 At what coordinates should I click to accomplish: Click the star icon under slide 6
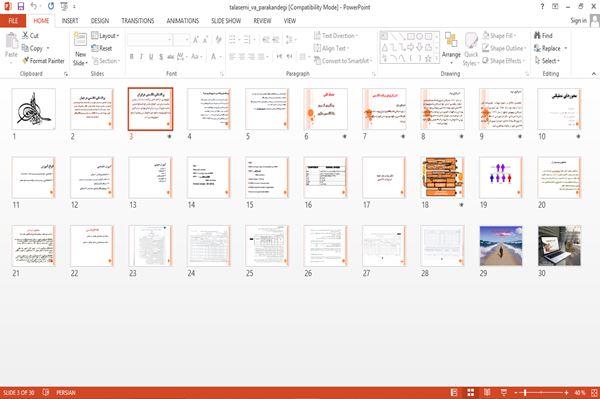pos(344,136)
